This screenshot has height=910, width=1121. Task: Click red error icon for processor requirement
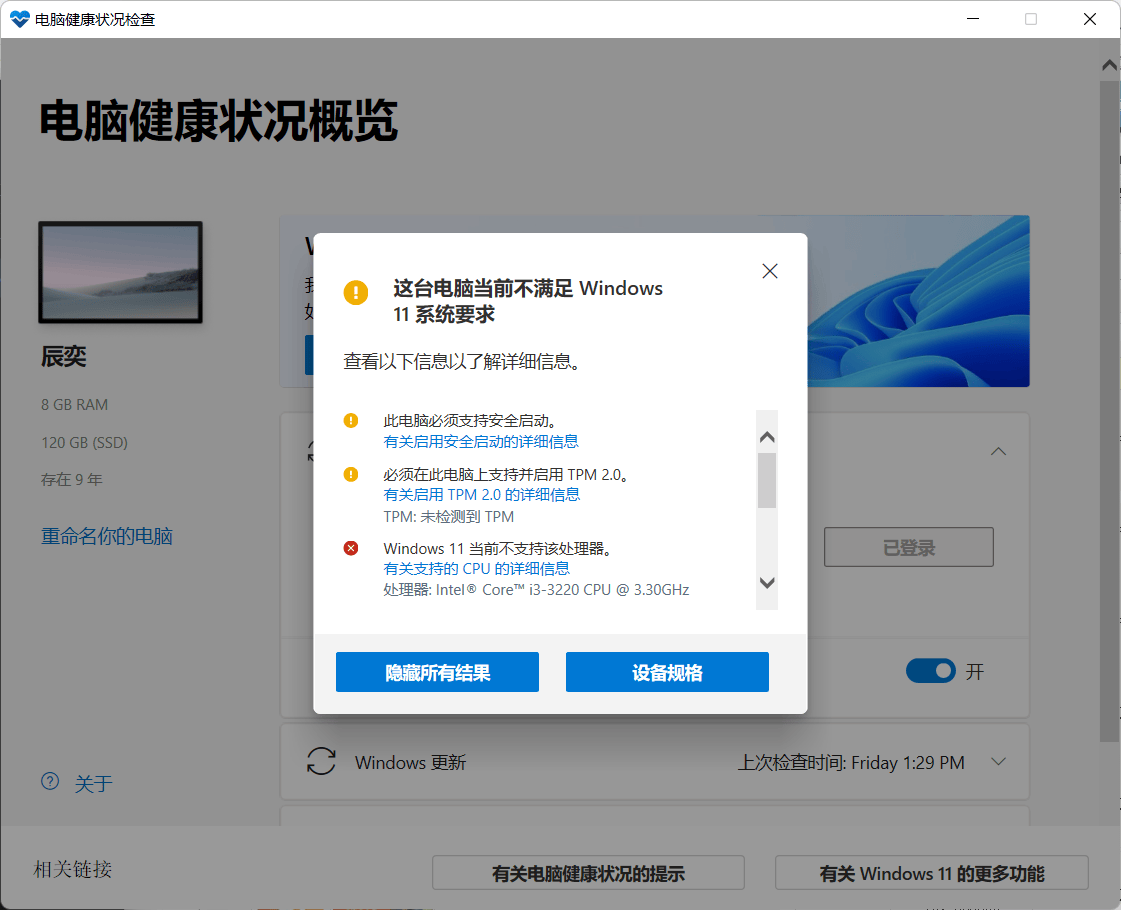[x=351, y=548]
